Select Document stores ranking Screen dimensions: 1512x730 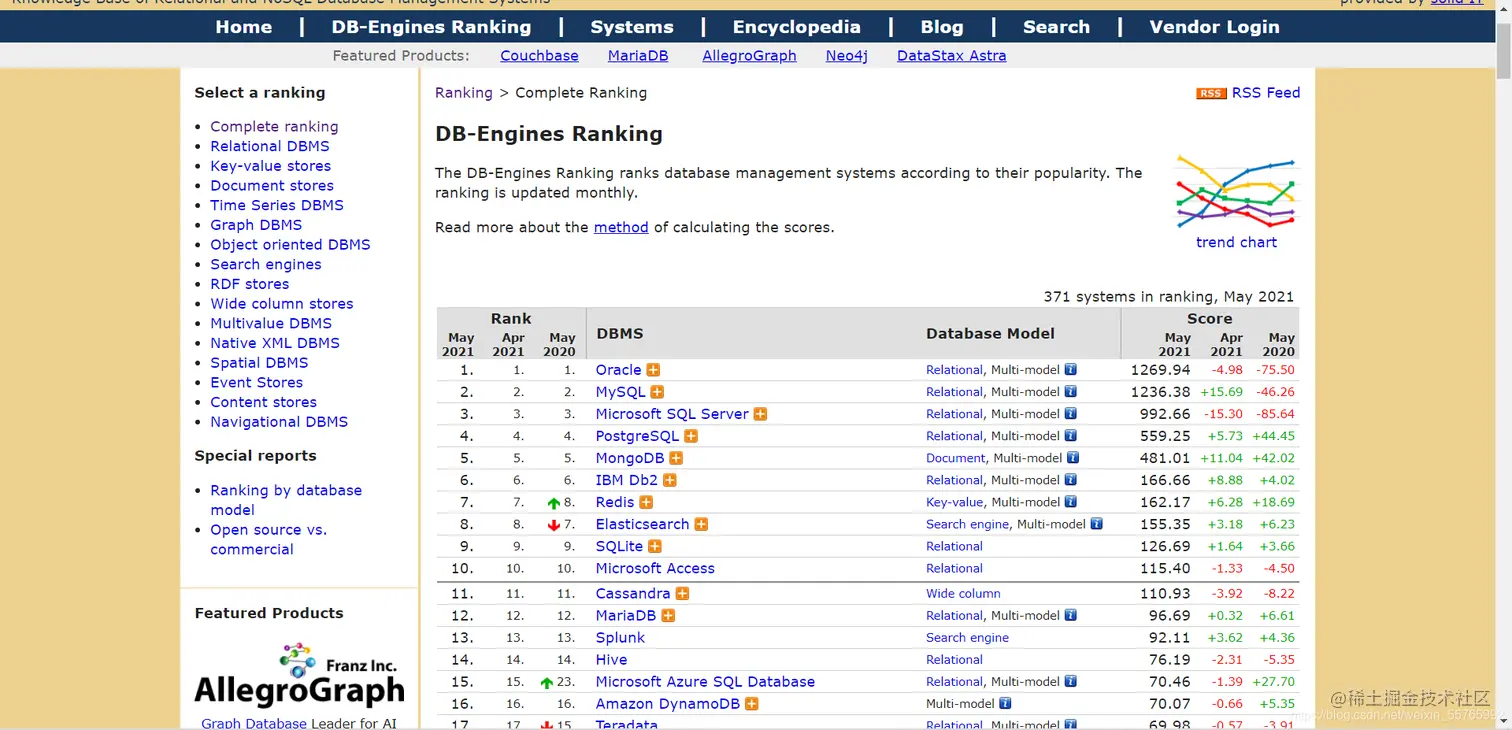click(x=272, y=186)
